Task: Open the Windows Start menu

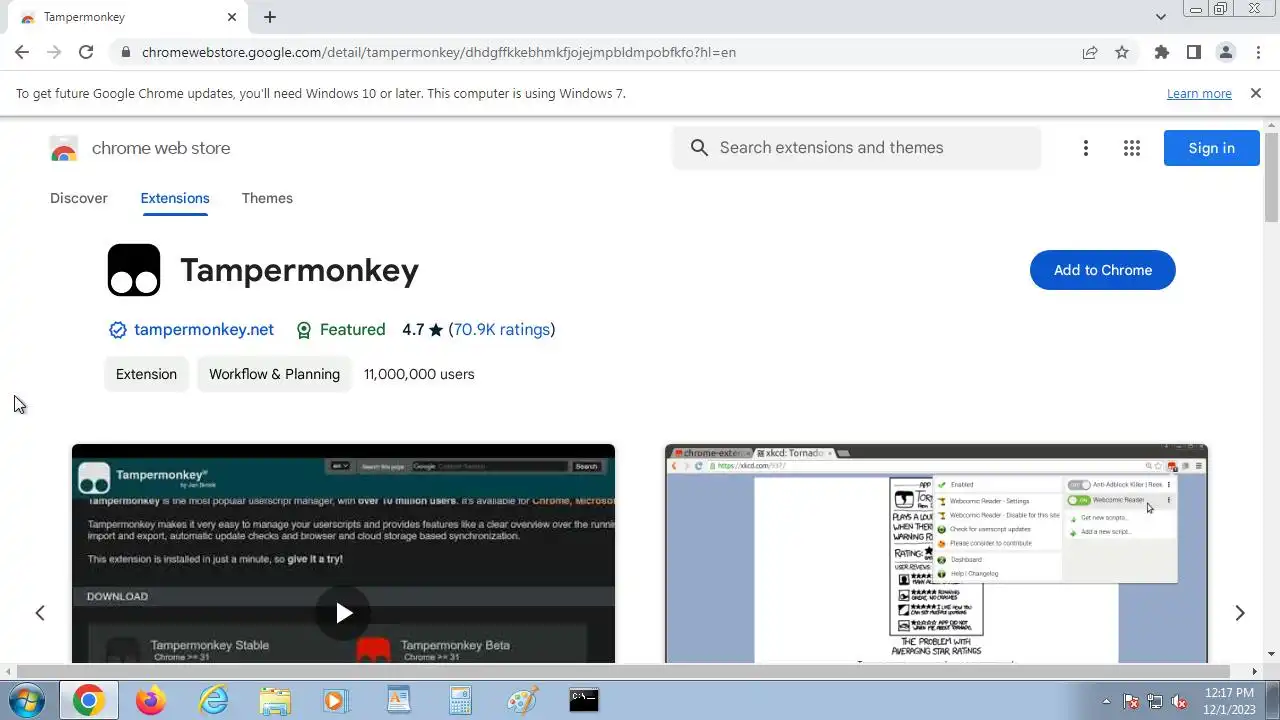Action: 26,700
